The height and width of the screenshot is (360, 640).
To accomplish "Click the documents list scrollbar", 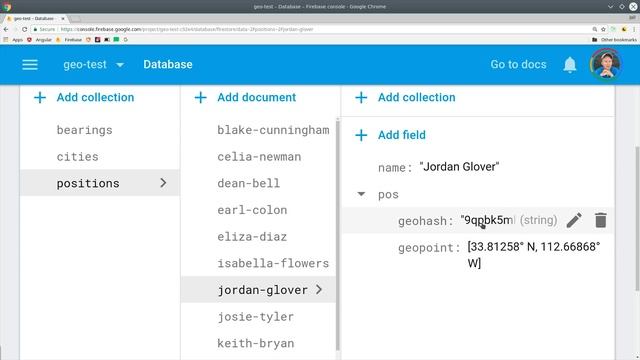I will pos(338,235).
